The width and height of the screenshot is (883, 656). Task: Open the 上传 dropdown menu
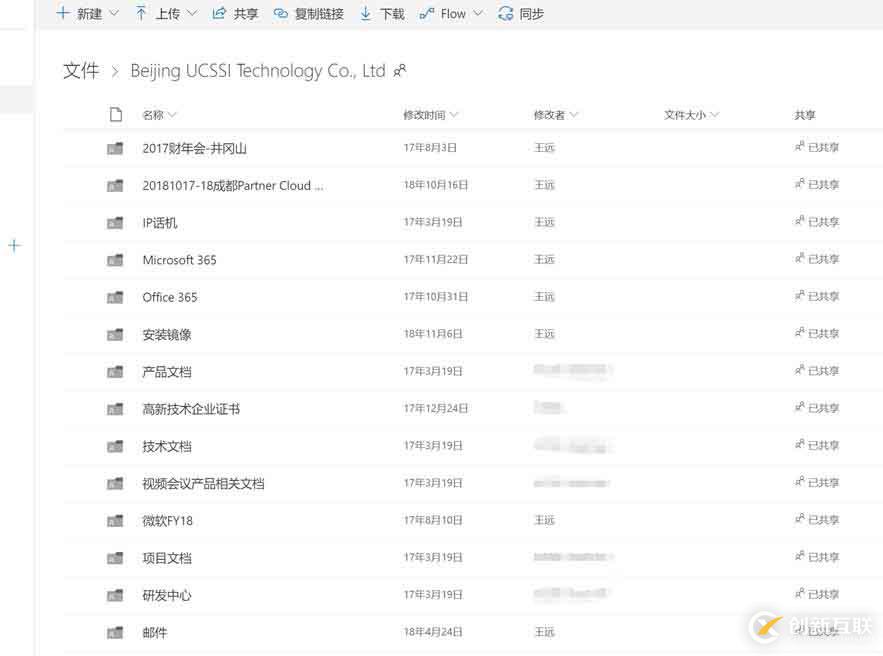pos(192,13)
